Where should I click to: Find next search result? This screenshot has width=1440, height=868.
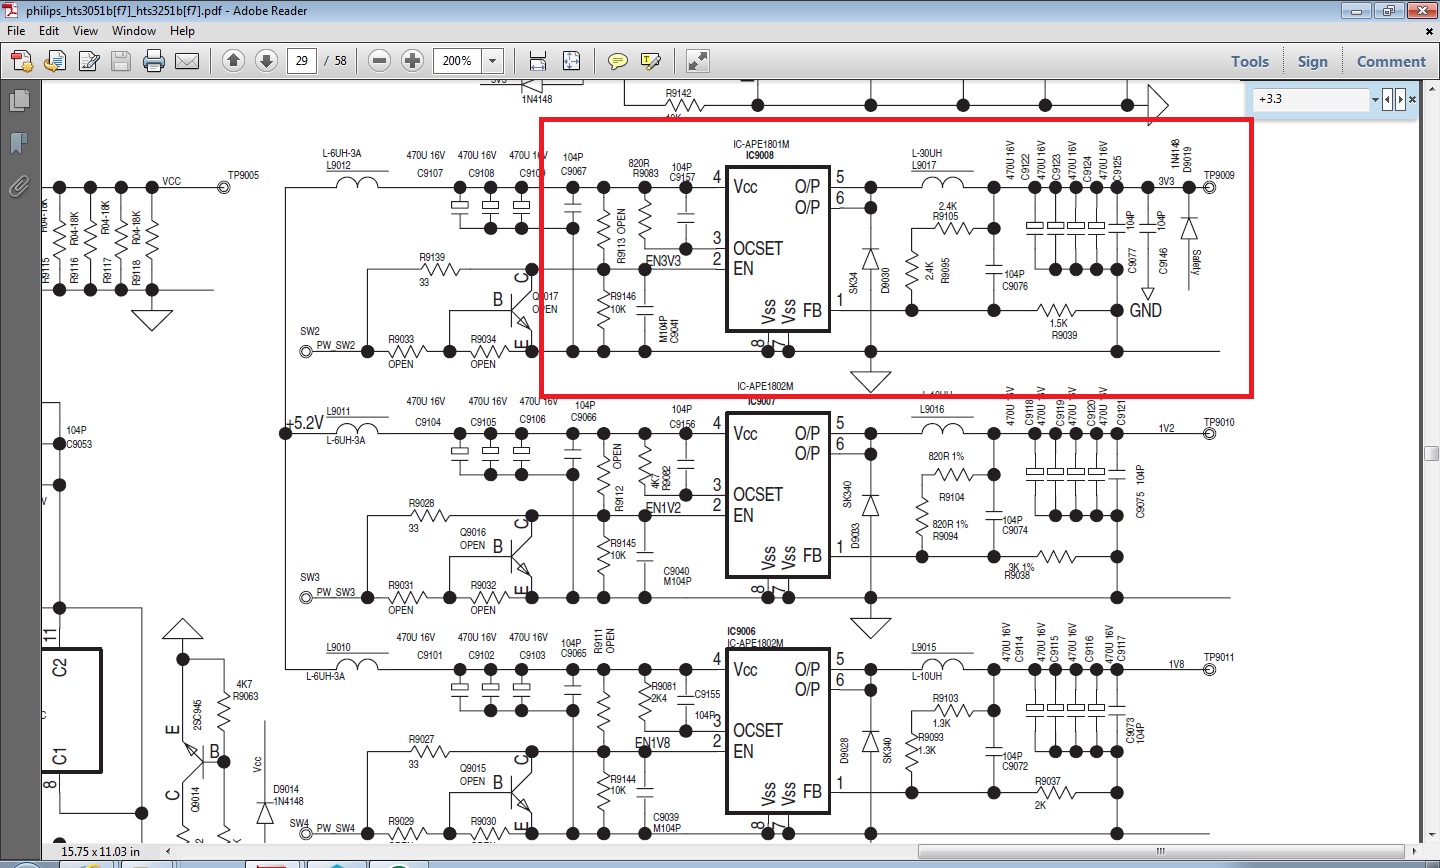click(x=1400, y=100)
